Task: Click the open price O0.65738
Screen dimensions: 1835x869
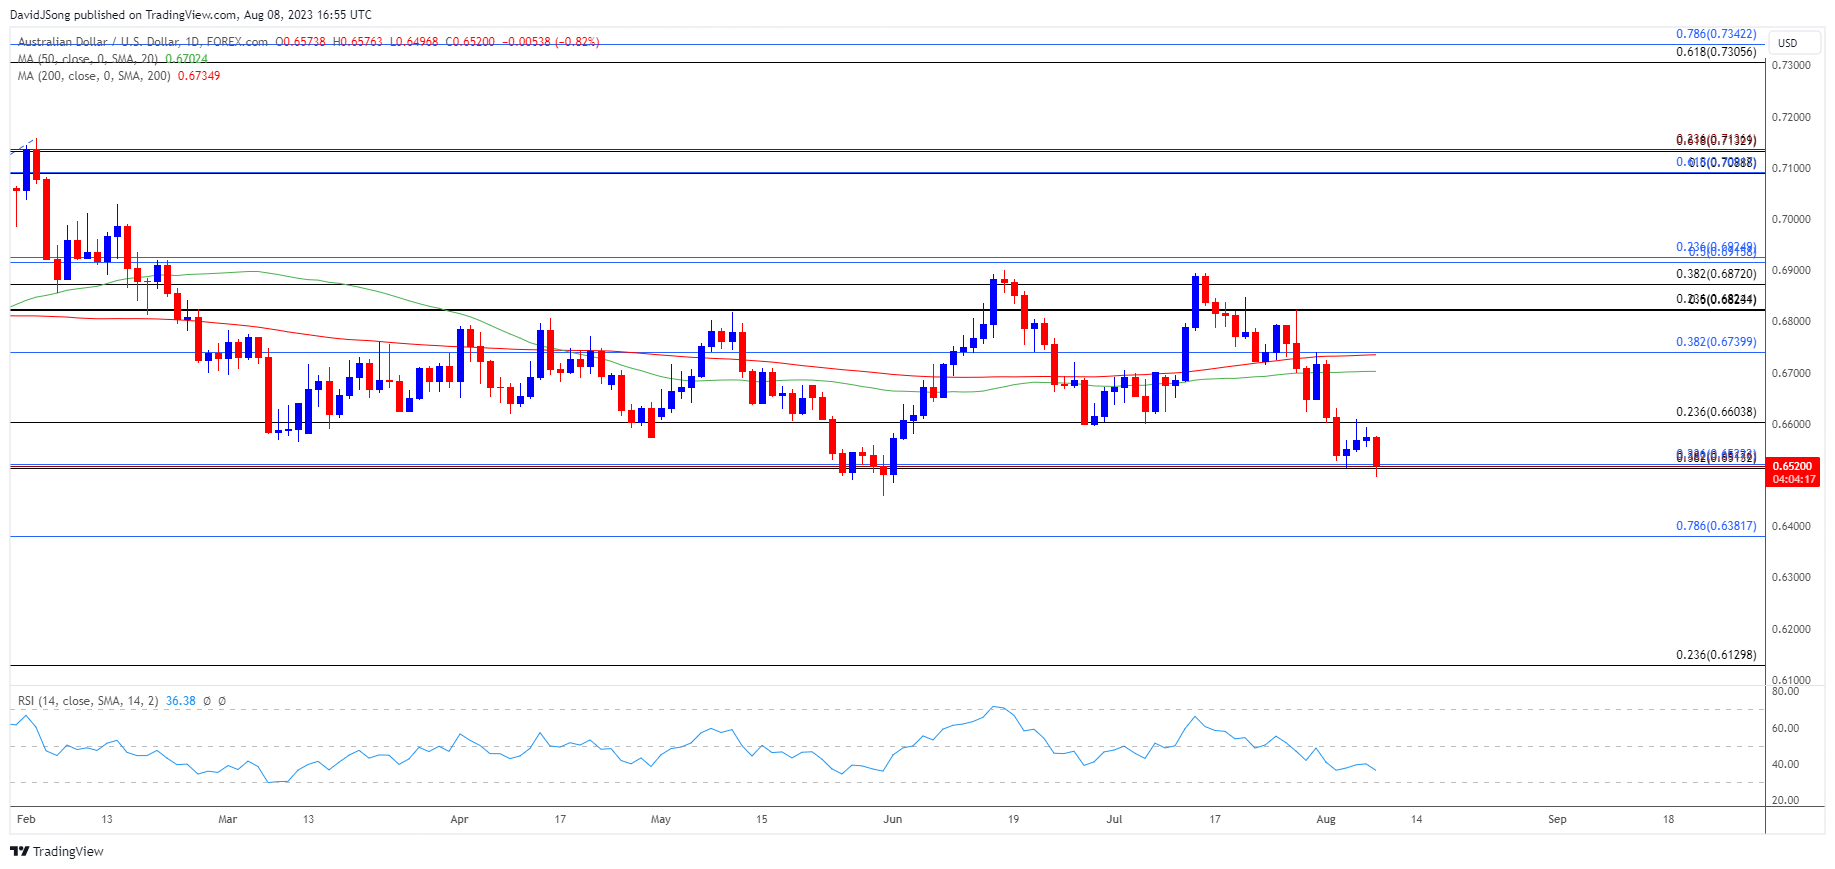Action: coord(300,42)
